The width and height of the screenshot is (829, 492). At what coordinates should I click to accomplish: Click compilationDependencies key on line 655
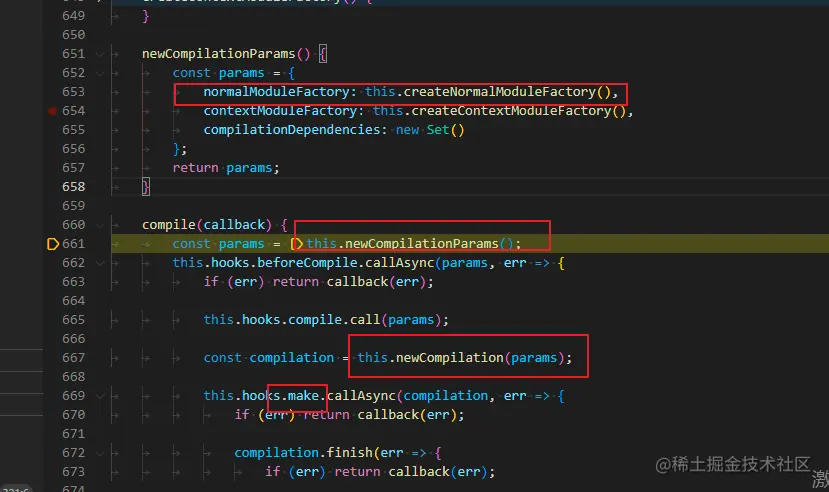[x=291, y=130]
